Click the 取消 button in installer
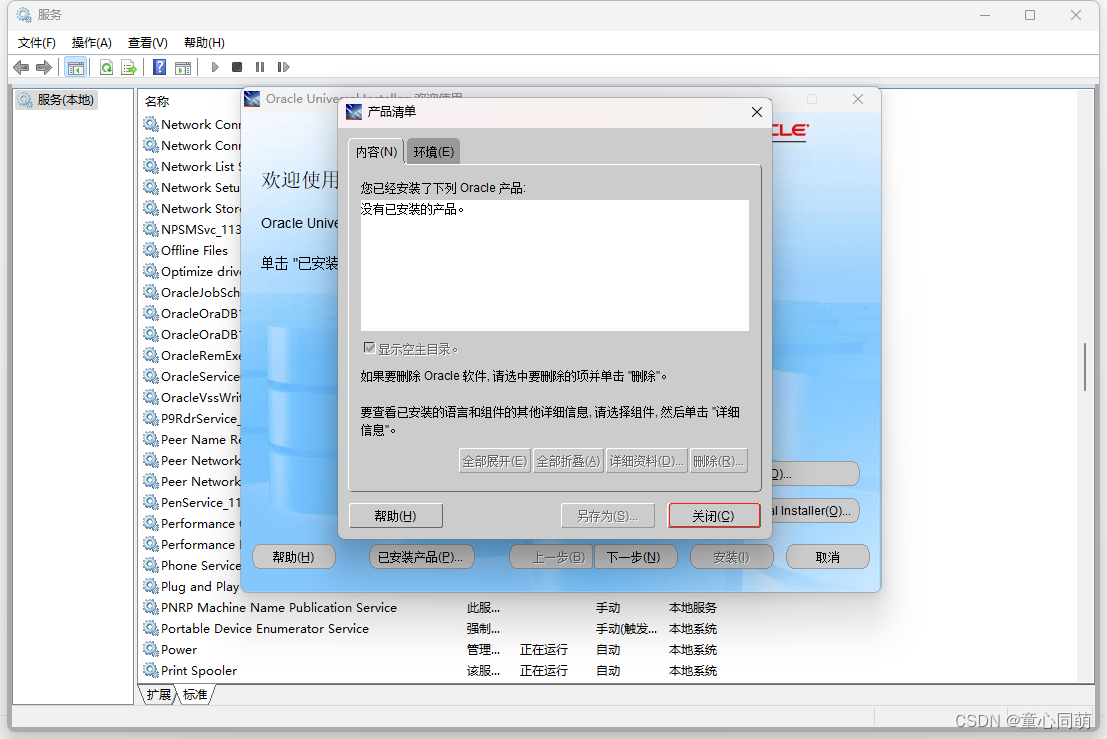Viewport: 1107px width, 739px height. (x=827, y=557)
